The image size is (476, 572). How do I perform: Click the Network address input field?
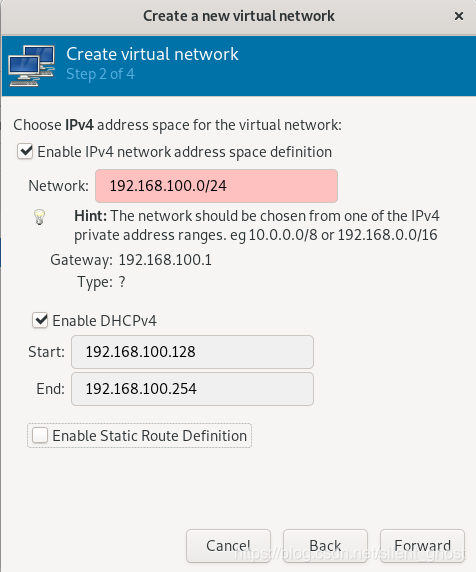pyautogui.click(x=216, y=186)
